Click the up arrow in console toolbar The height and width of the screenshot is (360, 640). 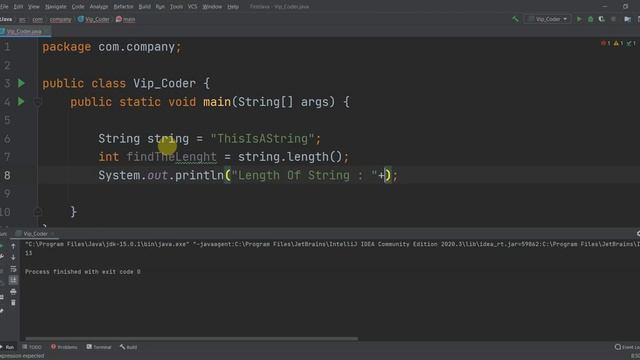[13, 246]
